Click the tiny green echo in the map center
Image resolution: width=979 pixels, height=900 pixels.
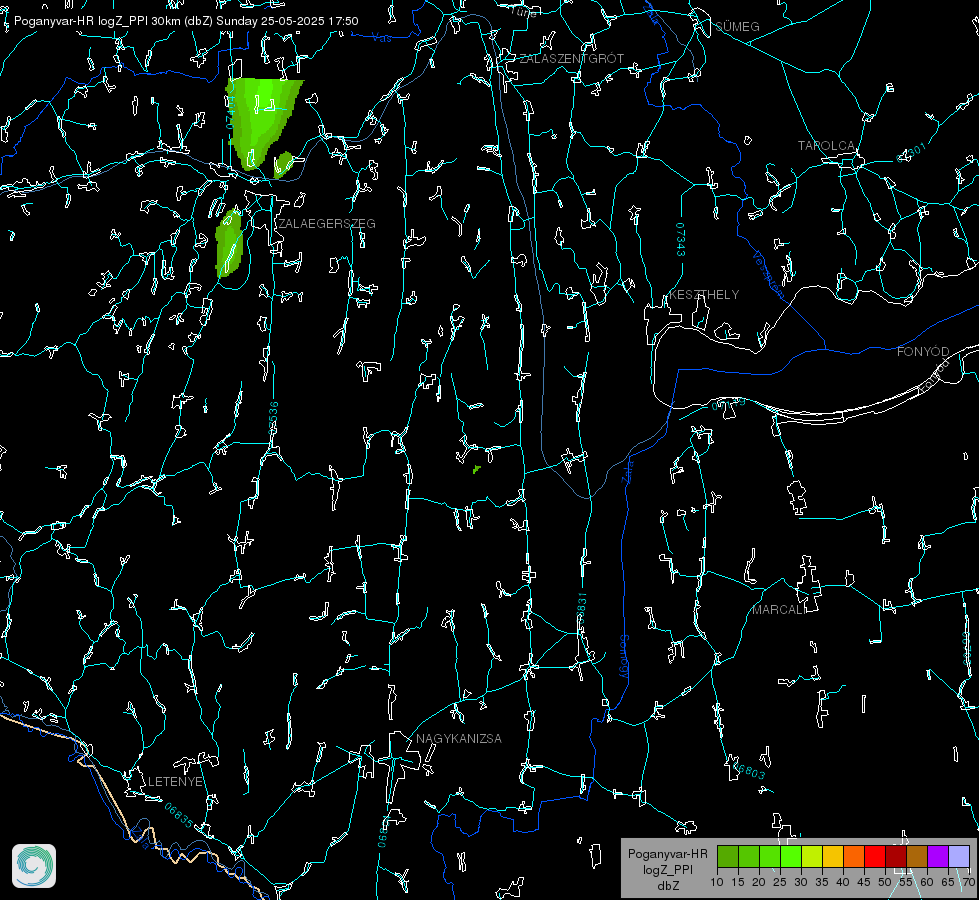point(476,469)
